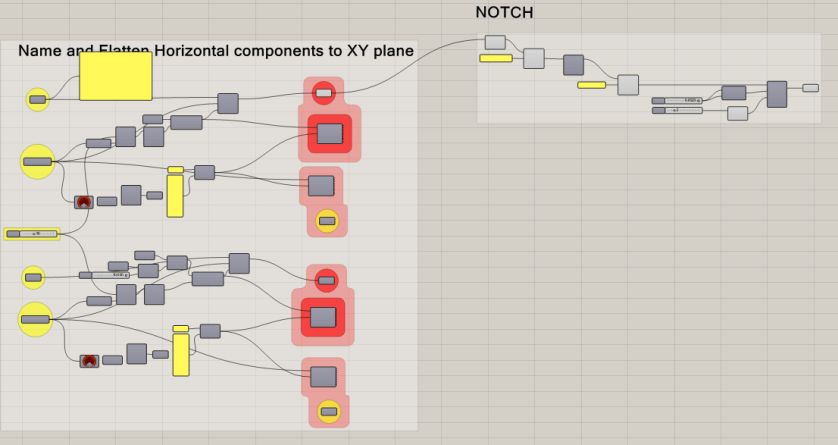Click the lower large red-highlighted component

[322, 317]
